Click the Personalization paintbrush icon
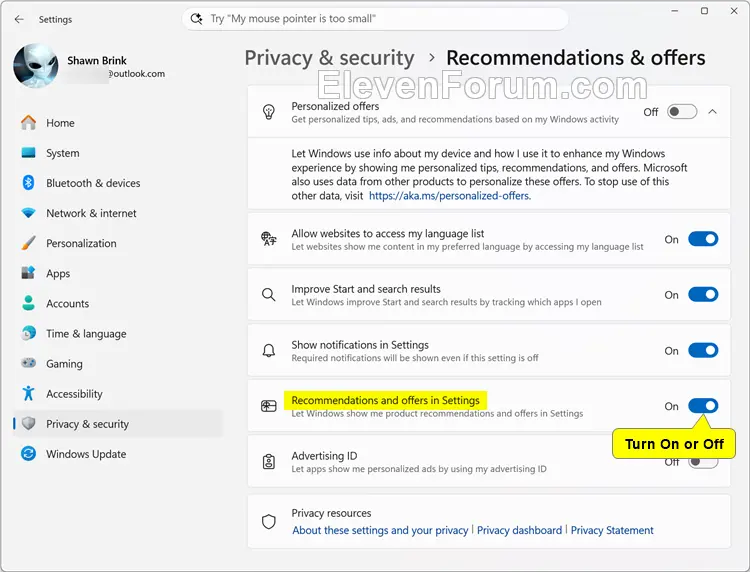 [x=29, y=243]
